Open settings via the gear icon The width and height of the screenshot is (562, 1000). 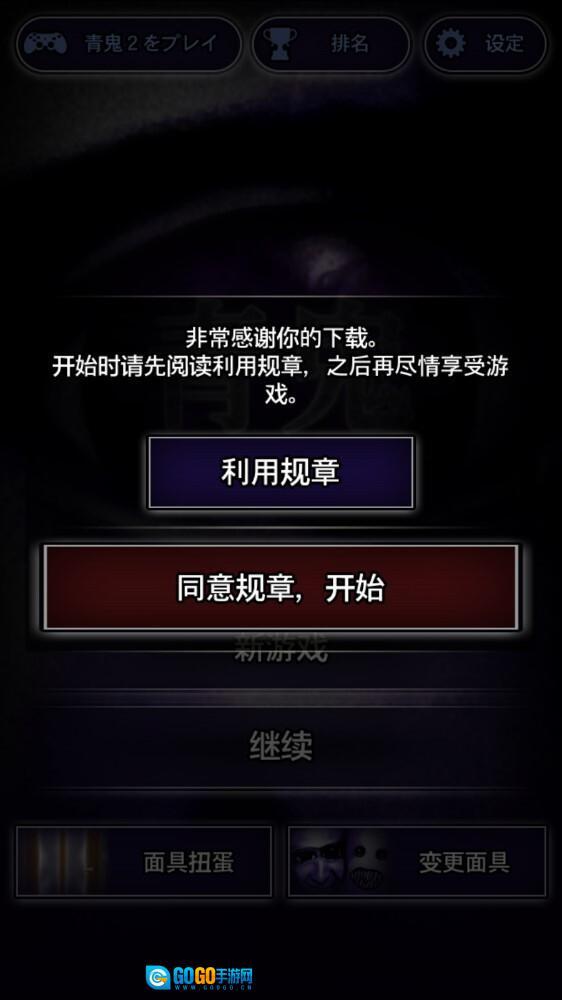pyautogui.click(x=451, y=43)
